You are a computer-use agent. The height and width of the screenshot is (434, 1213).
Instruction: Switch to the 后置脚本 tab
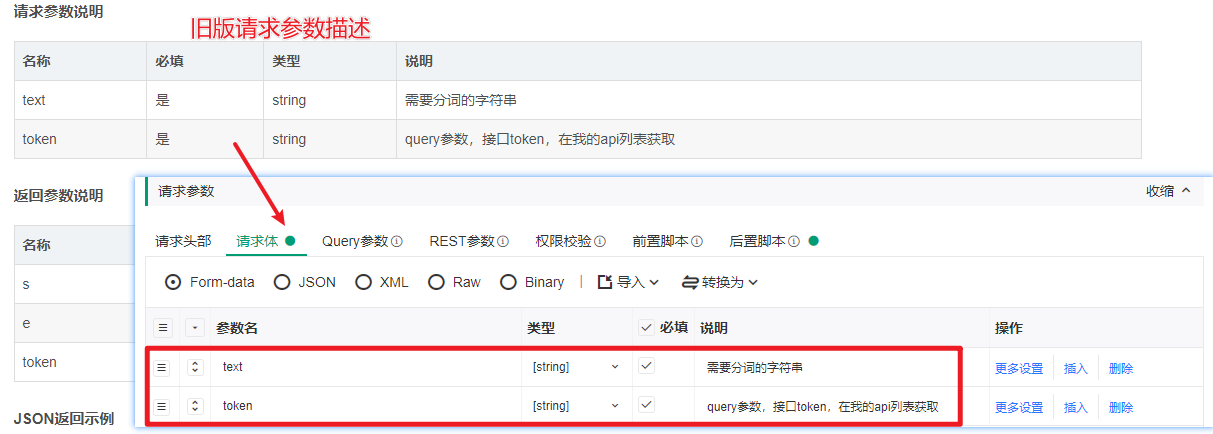[x=757, y=241]
